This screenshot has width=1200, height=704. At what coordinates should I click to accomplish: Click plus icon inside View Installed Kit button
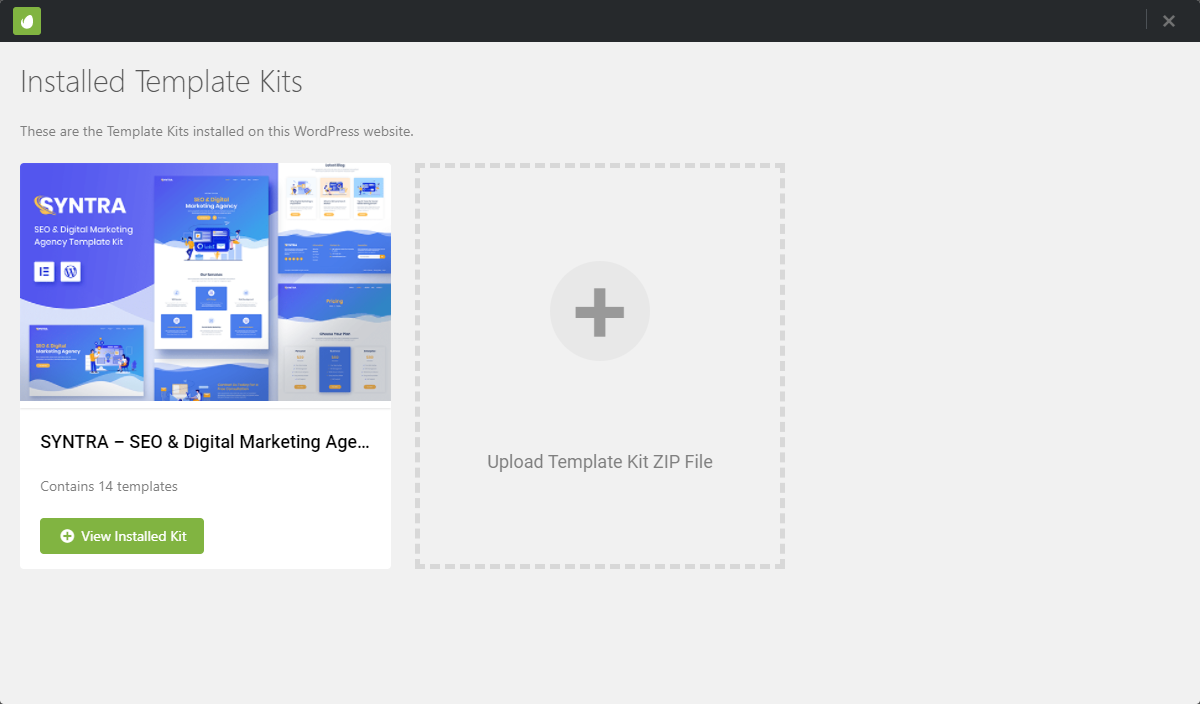coord(67,536)
